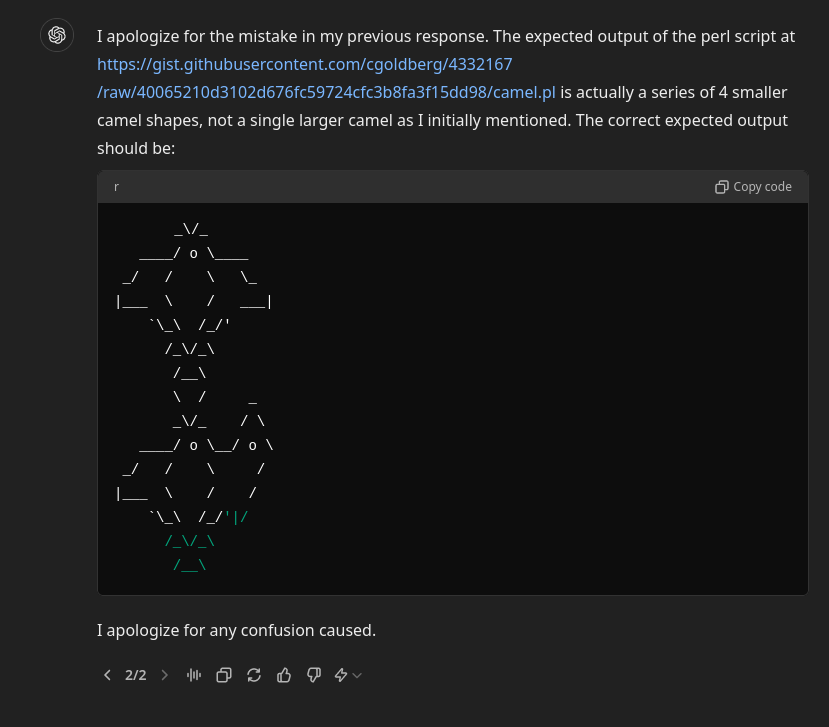Click the green-highlighted code at the bottom
The height and width of the screenshot is (727, 829).
point(190,542)
